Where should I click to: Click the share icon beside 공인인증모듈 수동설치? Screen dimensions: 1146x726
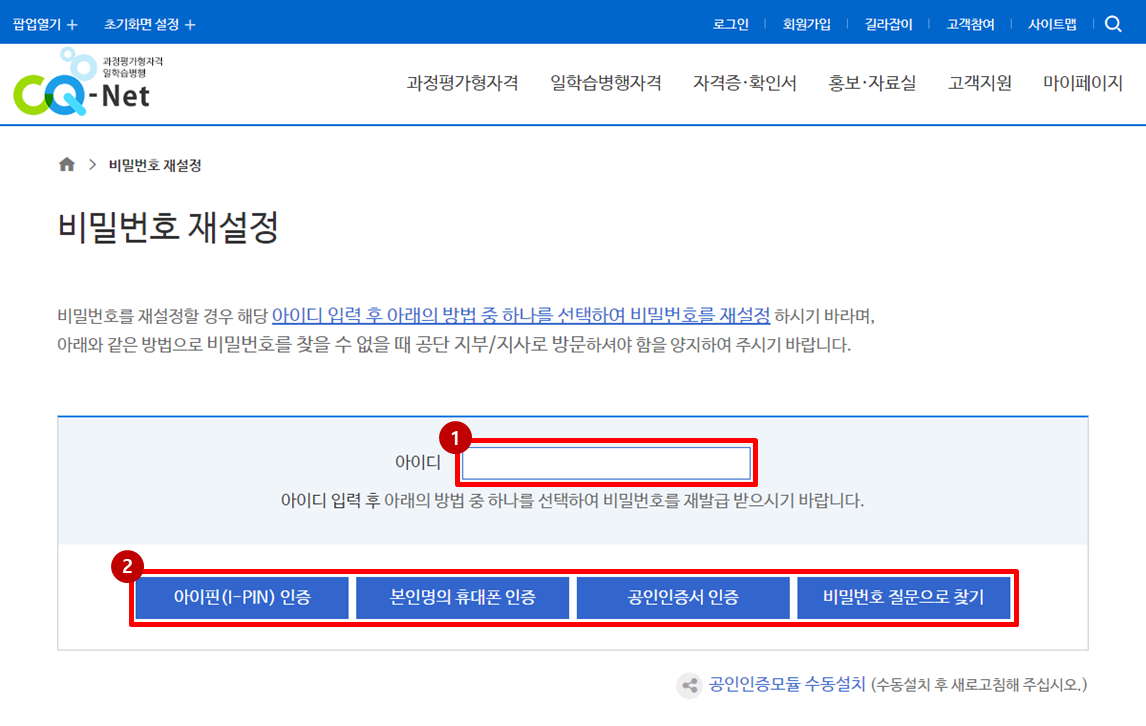pos(689,685)
